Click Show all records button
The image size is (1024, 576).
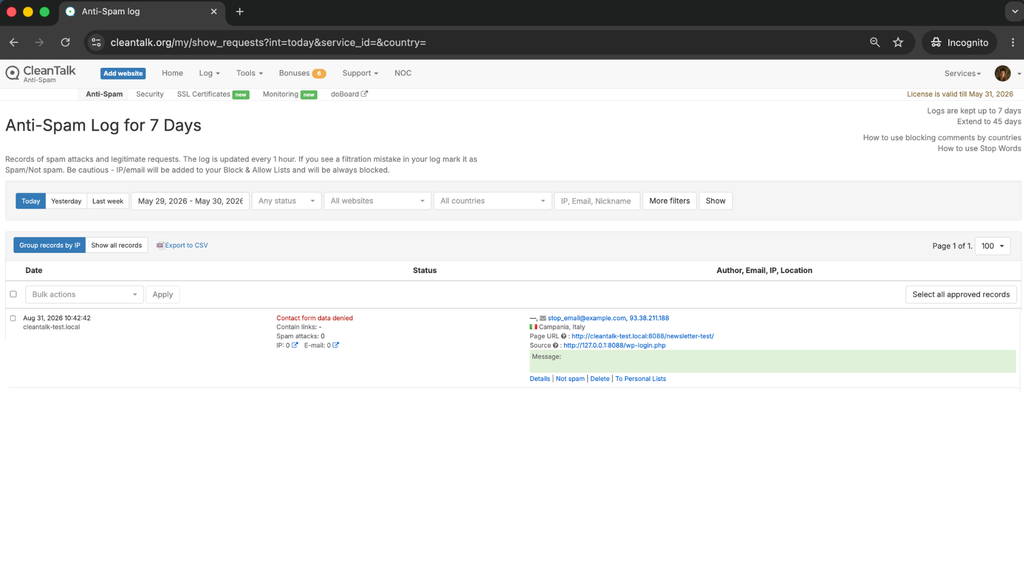116,246
